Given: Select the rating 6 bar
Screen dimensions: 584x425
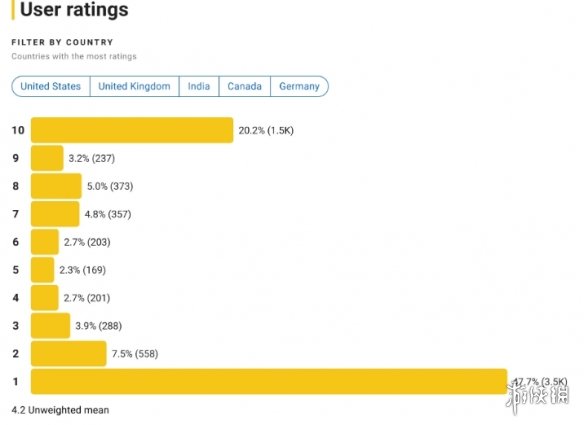Looking at the screenshot, I should 45,242.
